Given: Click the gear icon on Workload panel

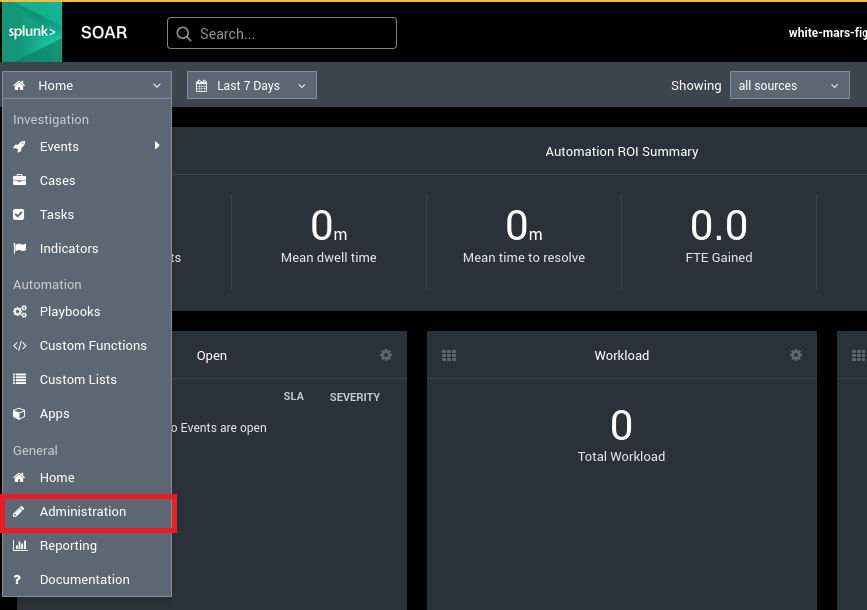Looking at the screenshot, I should tap(796, 355).
